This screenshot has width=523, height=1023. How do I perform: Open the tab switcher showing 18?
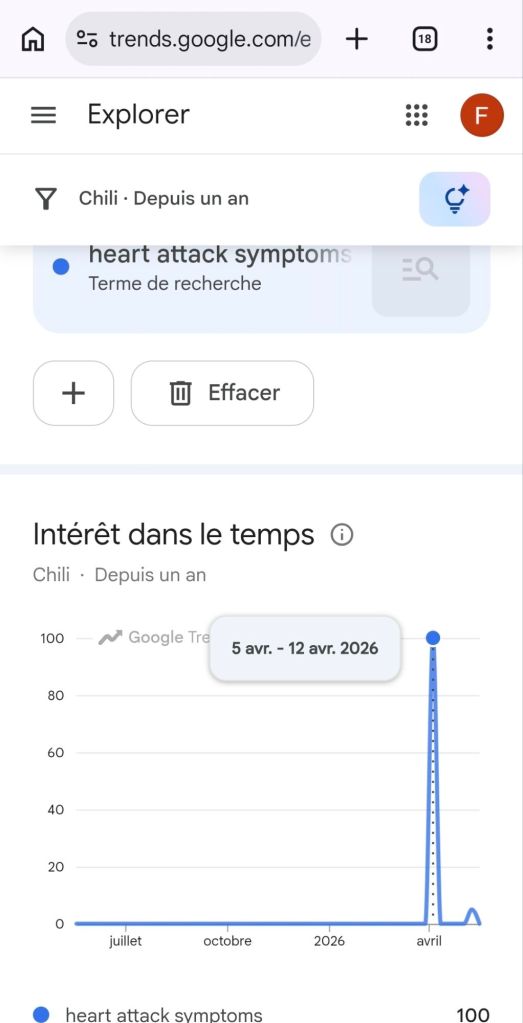click(x=425, y=39)
